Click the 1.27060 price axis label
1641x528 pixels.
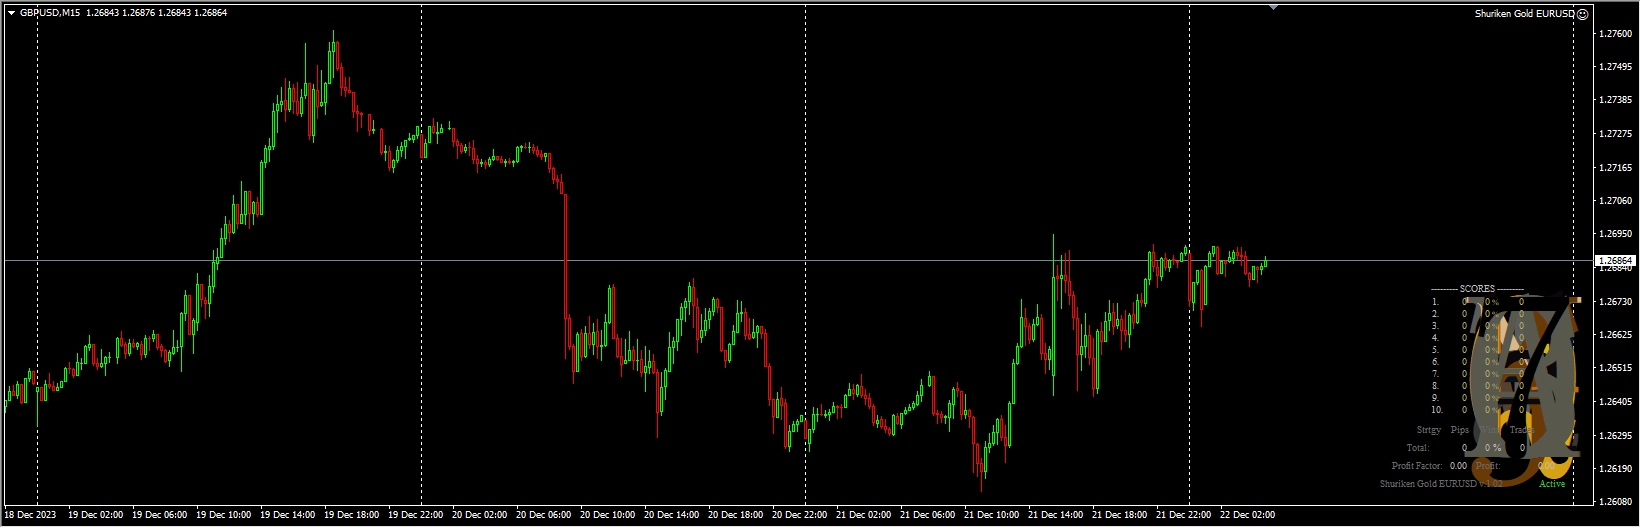[1615, 201]
